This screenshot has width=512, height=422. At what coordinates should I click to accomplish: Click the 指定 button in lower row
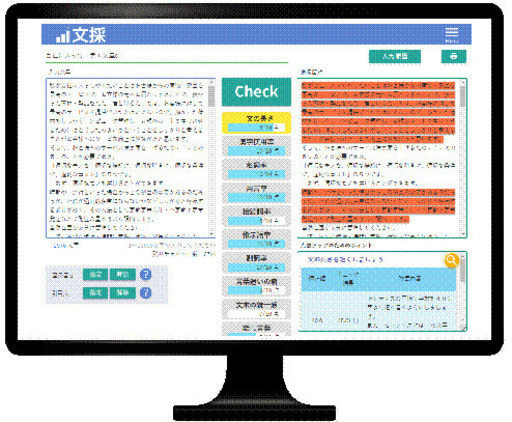point(95,293)
